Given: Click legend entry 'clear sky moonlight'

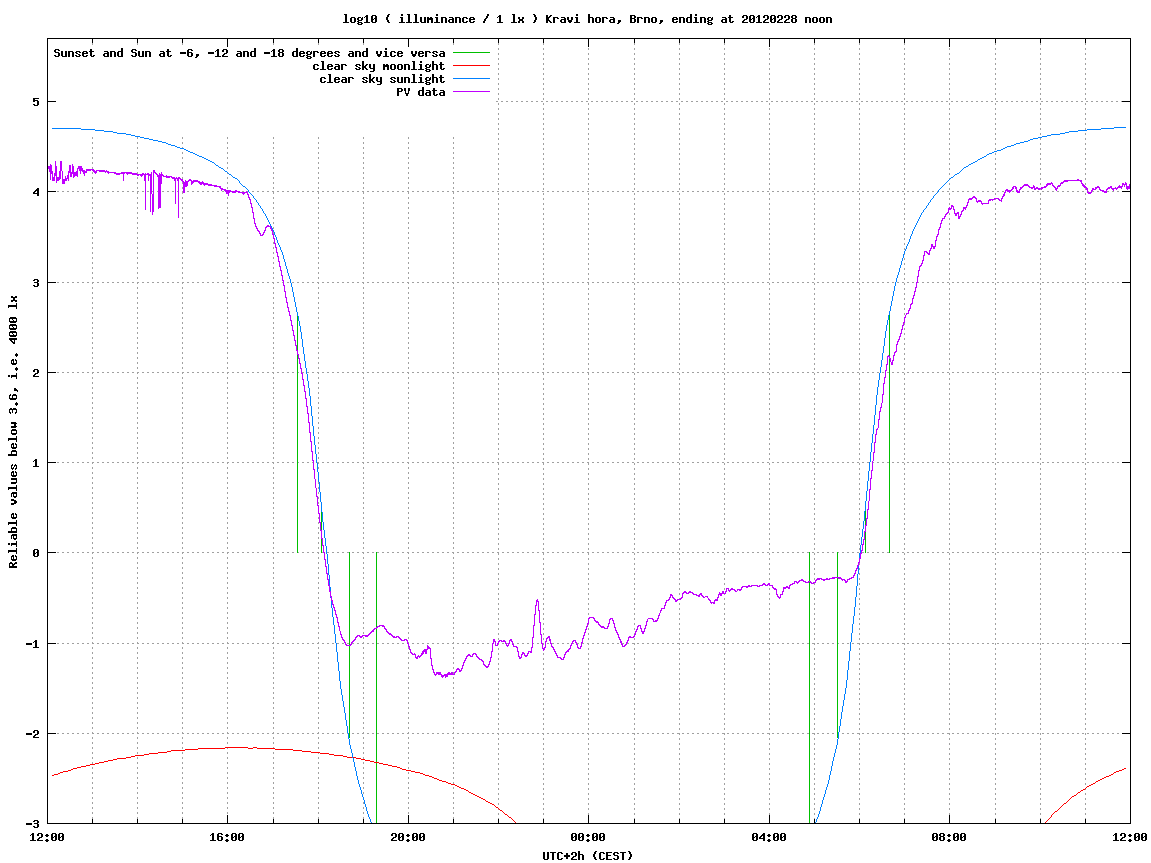Looking at the screenshot, I should [x=379, y=66].
